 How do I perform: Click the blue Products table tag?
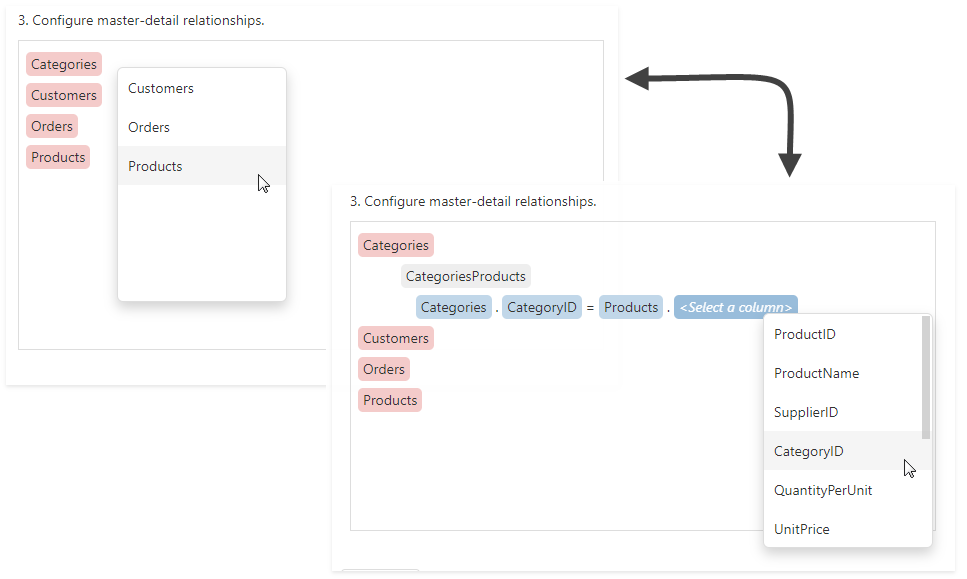(631, 307)
